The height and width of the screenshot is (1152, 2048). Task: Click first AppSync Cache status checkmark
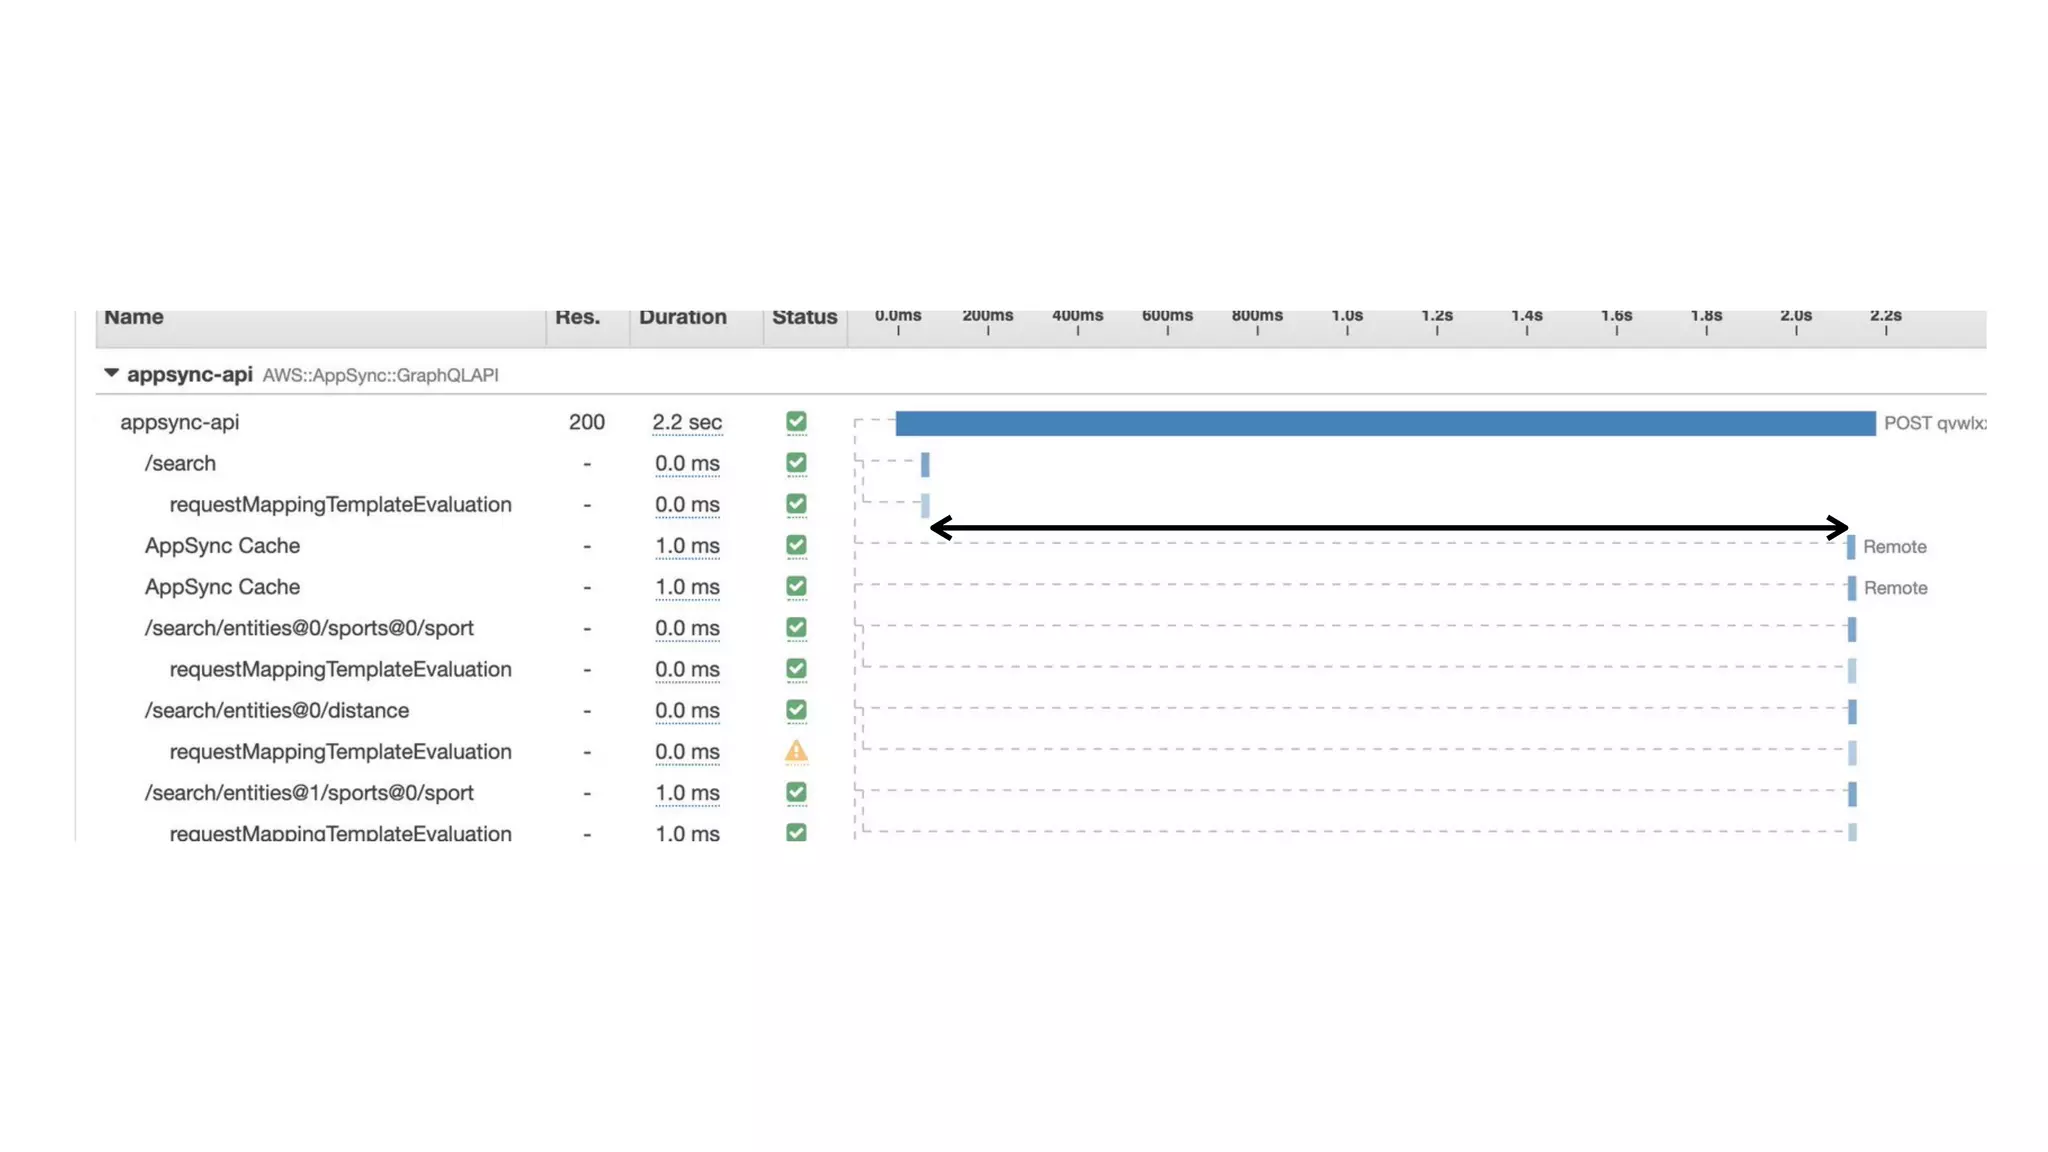point(796,545)
